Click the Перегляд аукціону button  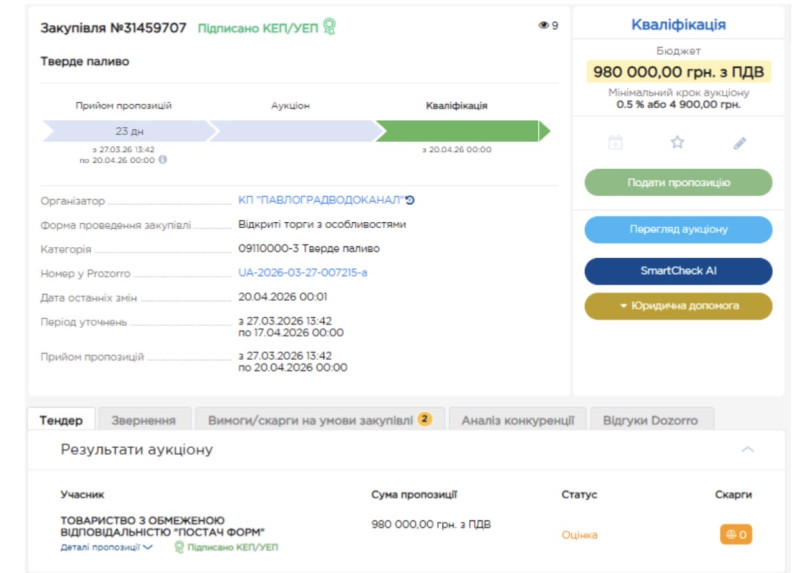(678, 230)
